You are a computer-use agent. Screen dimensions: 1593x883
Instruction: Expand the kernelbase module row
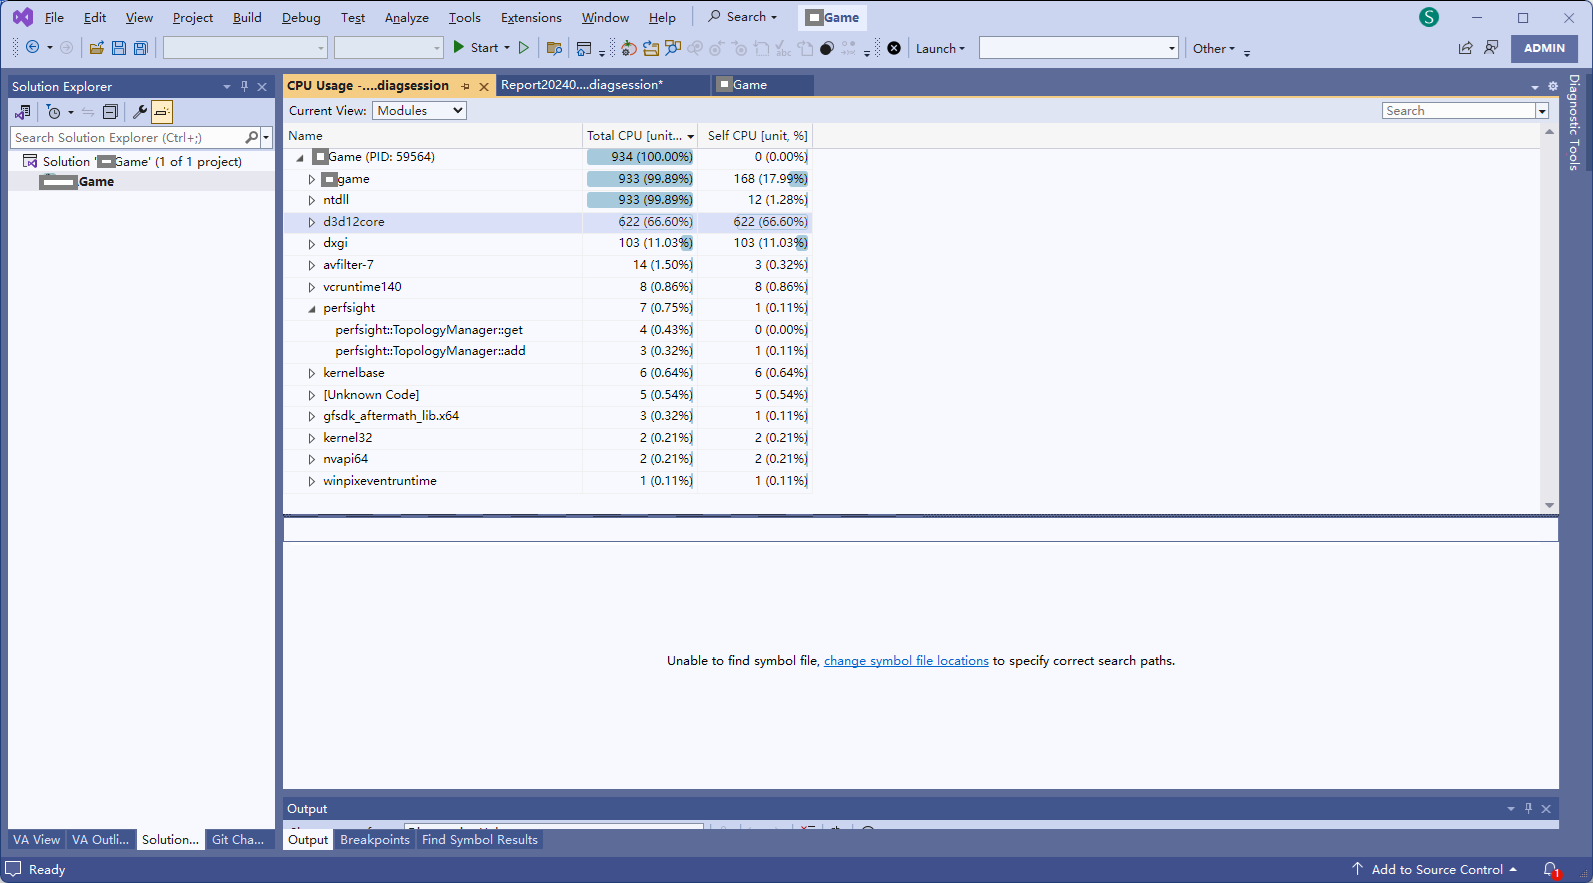tap(311, 373)
